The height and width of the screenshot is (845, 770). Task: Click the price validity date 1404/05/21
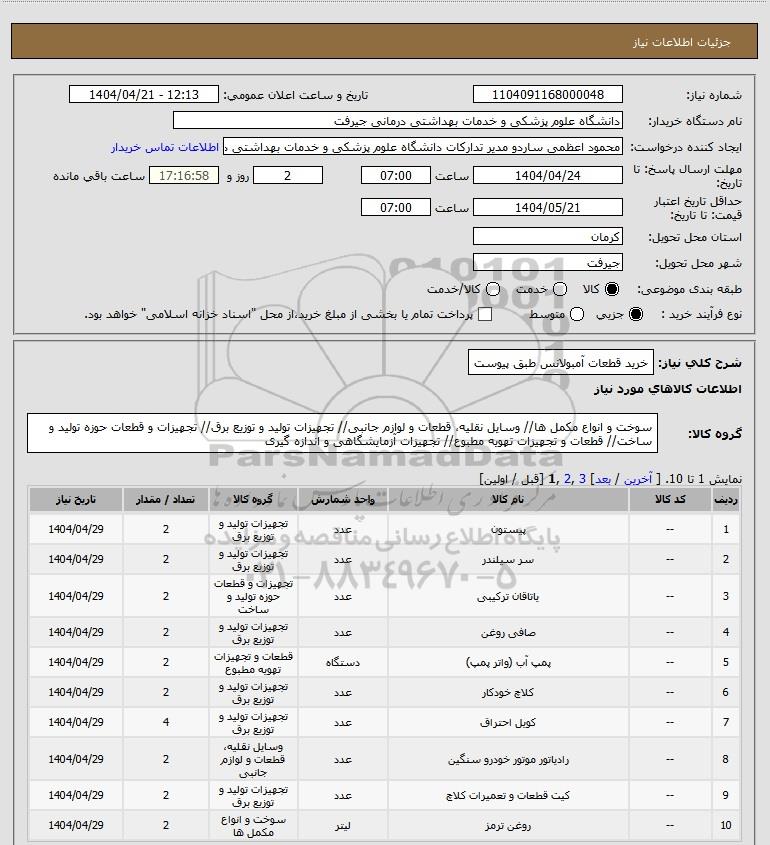(547, 207)
